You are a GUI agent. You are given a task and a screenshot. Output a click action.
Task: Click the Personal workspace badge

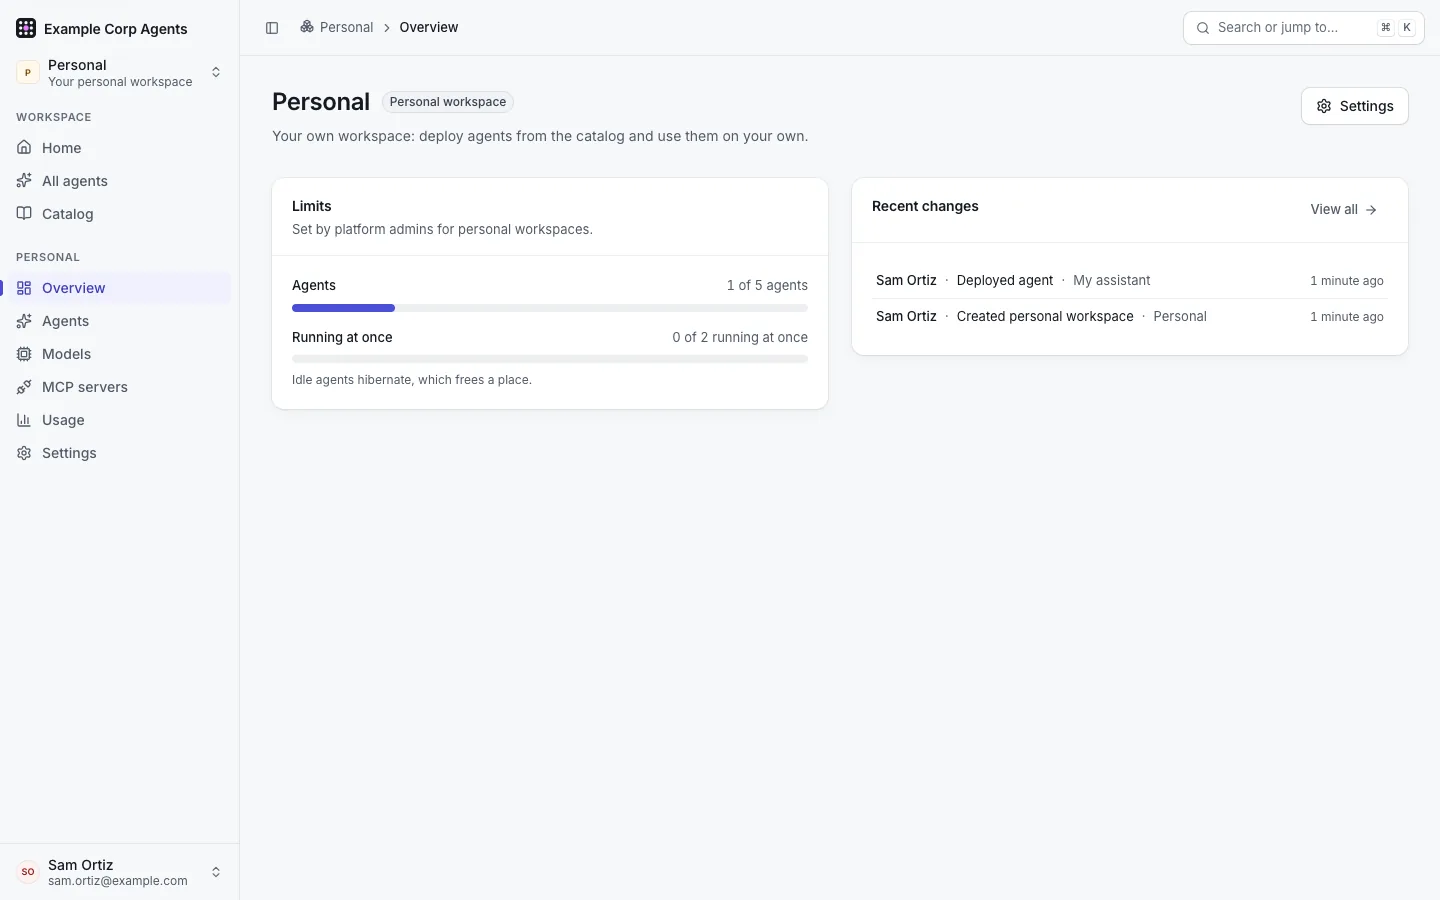click(448, 102)
